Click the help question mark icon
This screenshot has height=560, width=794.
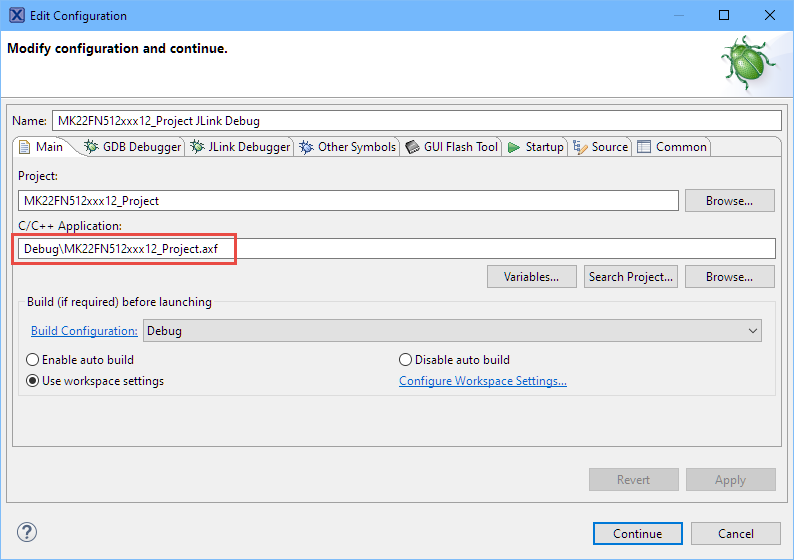27,532
